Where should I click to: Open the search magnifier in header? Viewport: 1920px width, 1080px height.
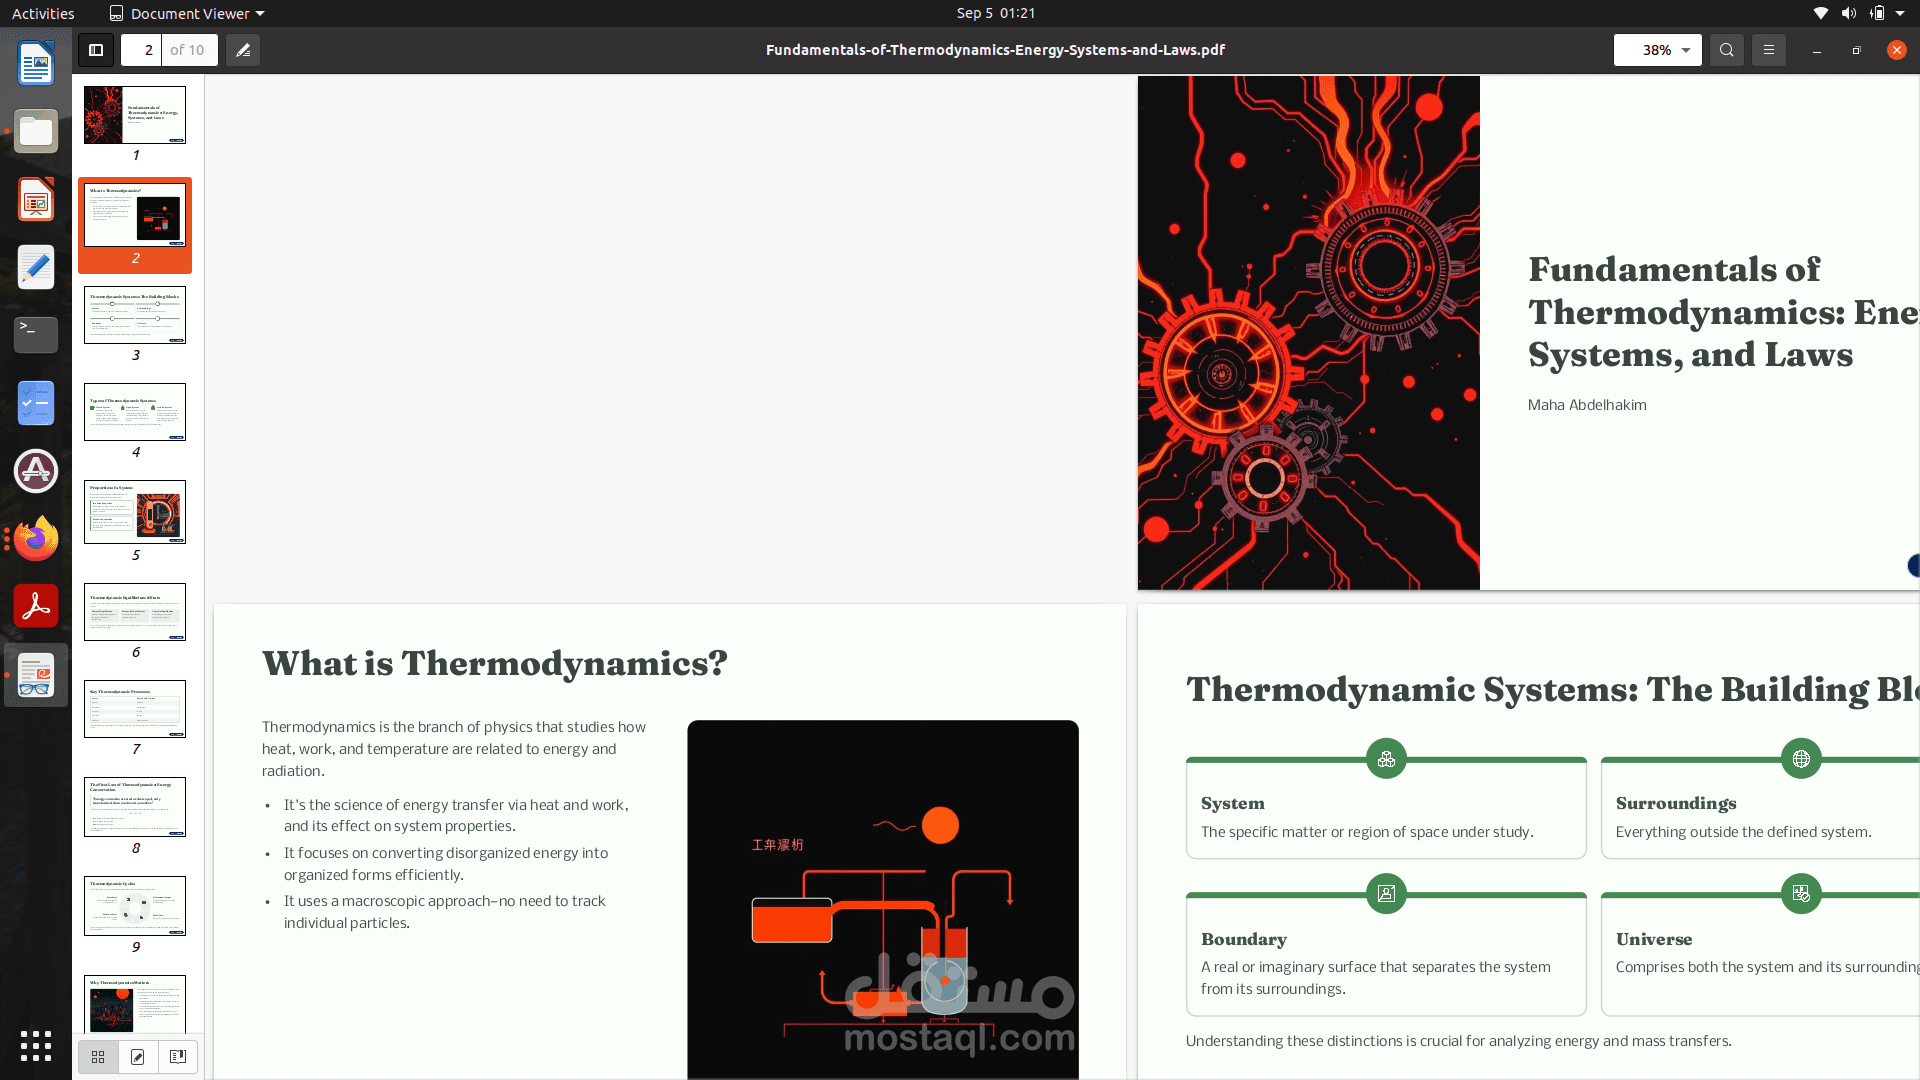1726,50
